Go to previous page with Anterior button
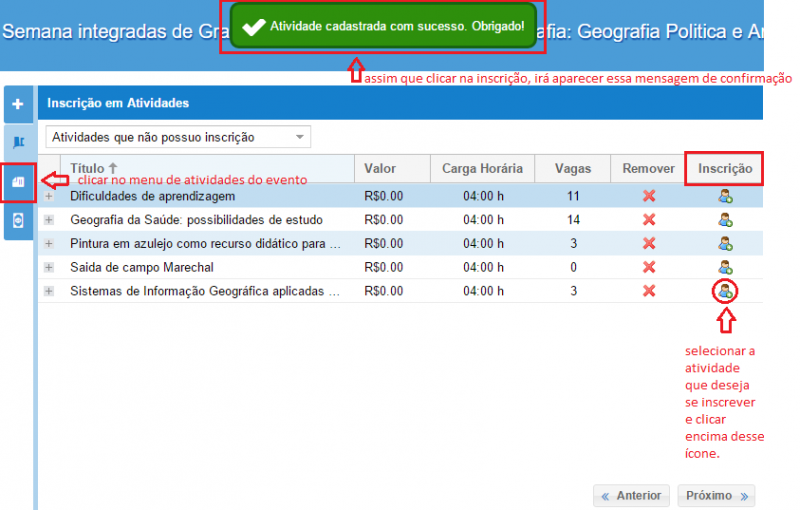 (631, 496)
